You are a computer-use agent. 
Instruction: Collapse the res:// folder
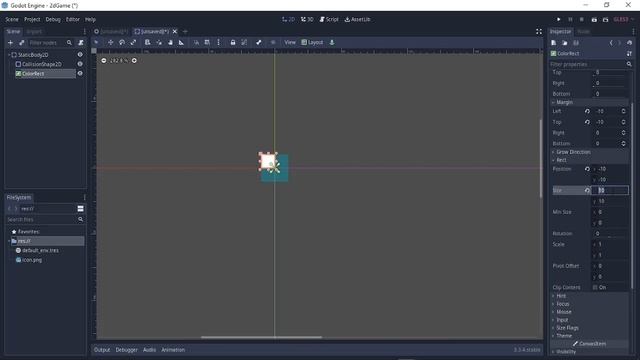pos(9,241)
